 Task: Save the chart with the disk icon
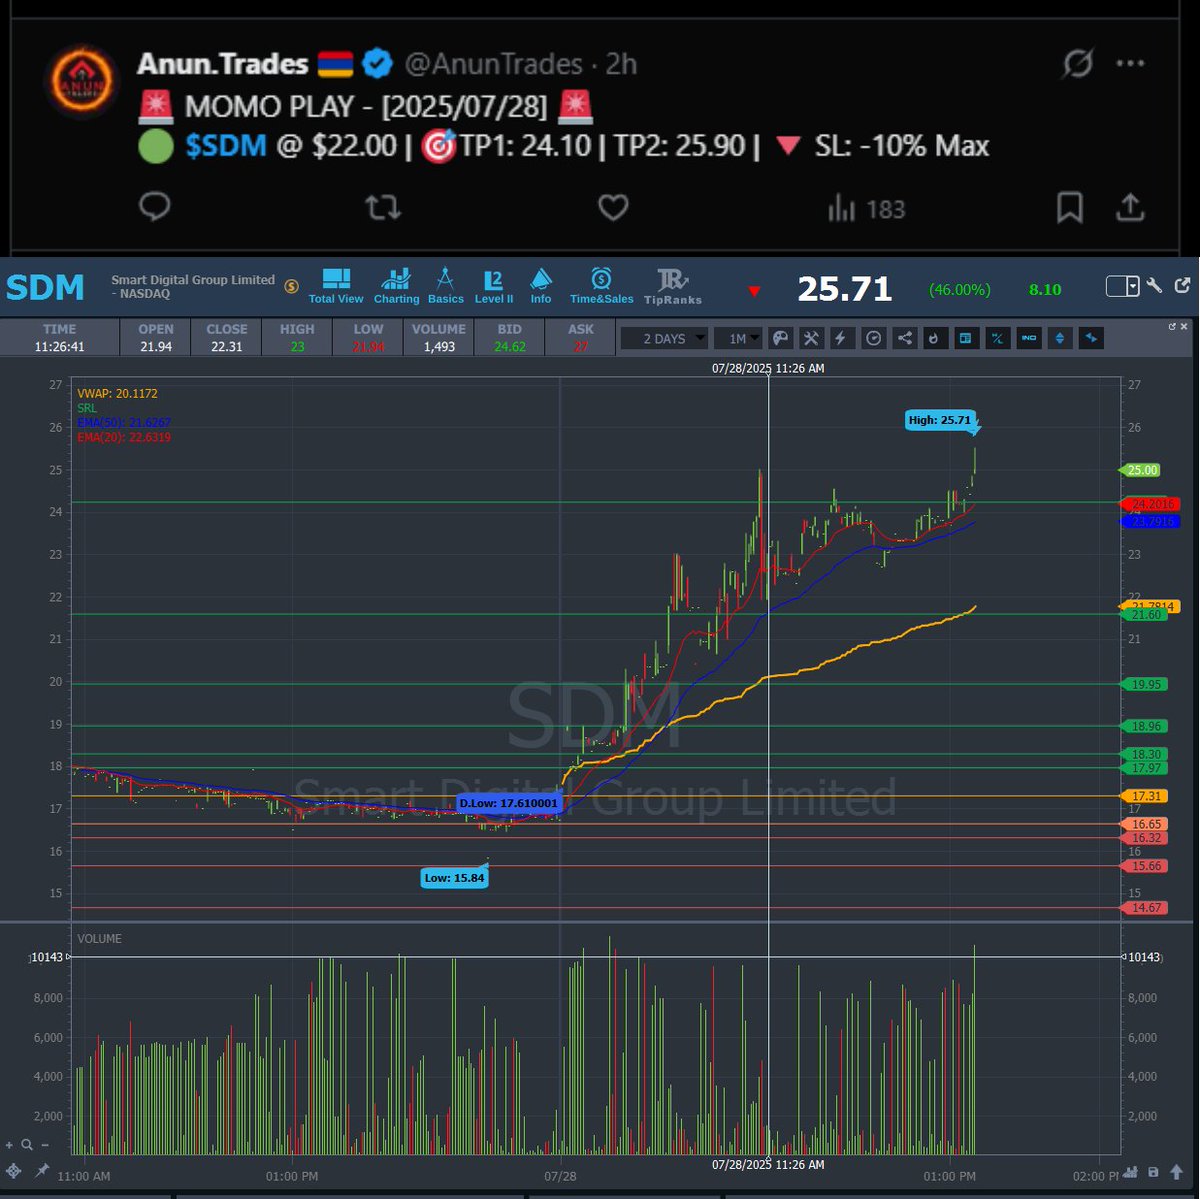1153,1172
